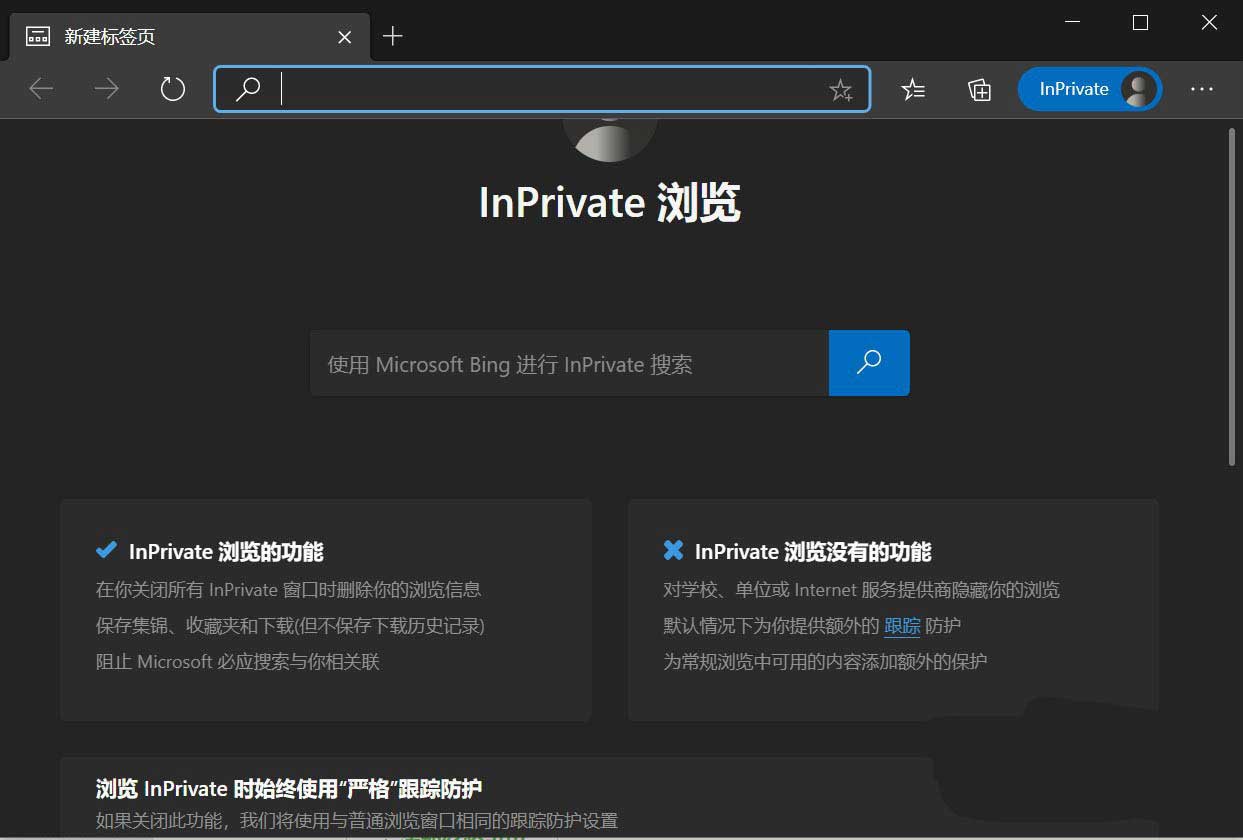1243x840 pixels.
Task: Open the 跟踪 link about tracking protection
Action: click(902, 625)
